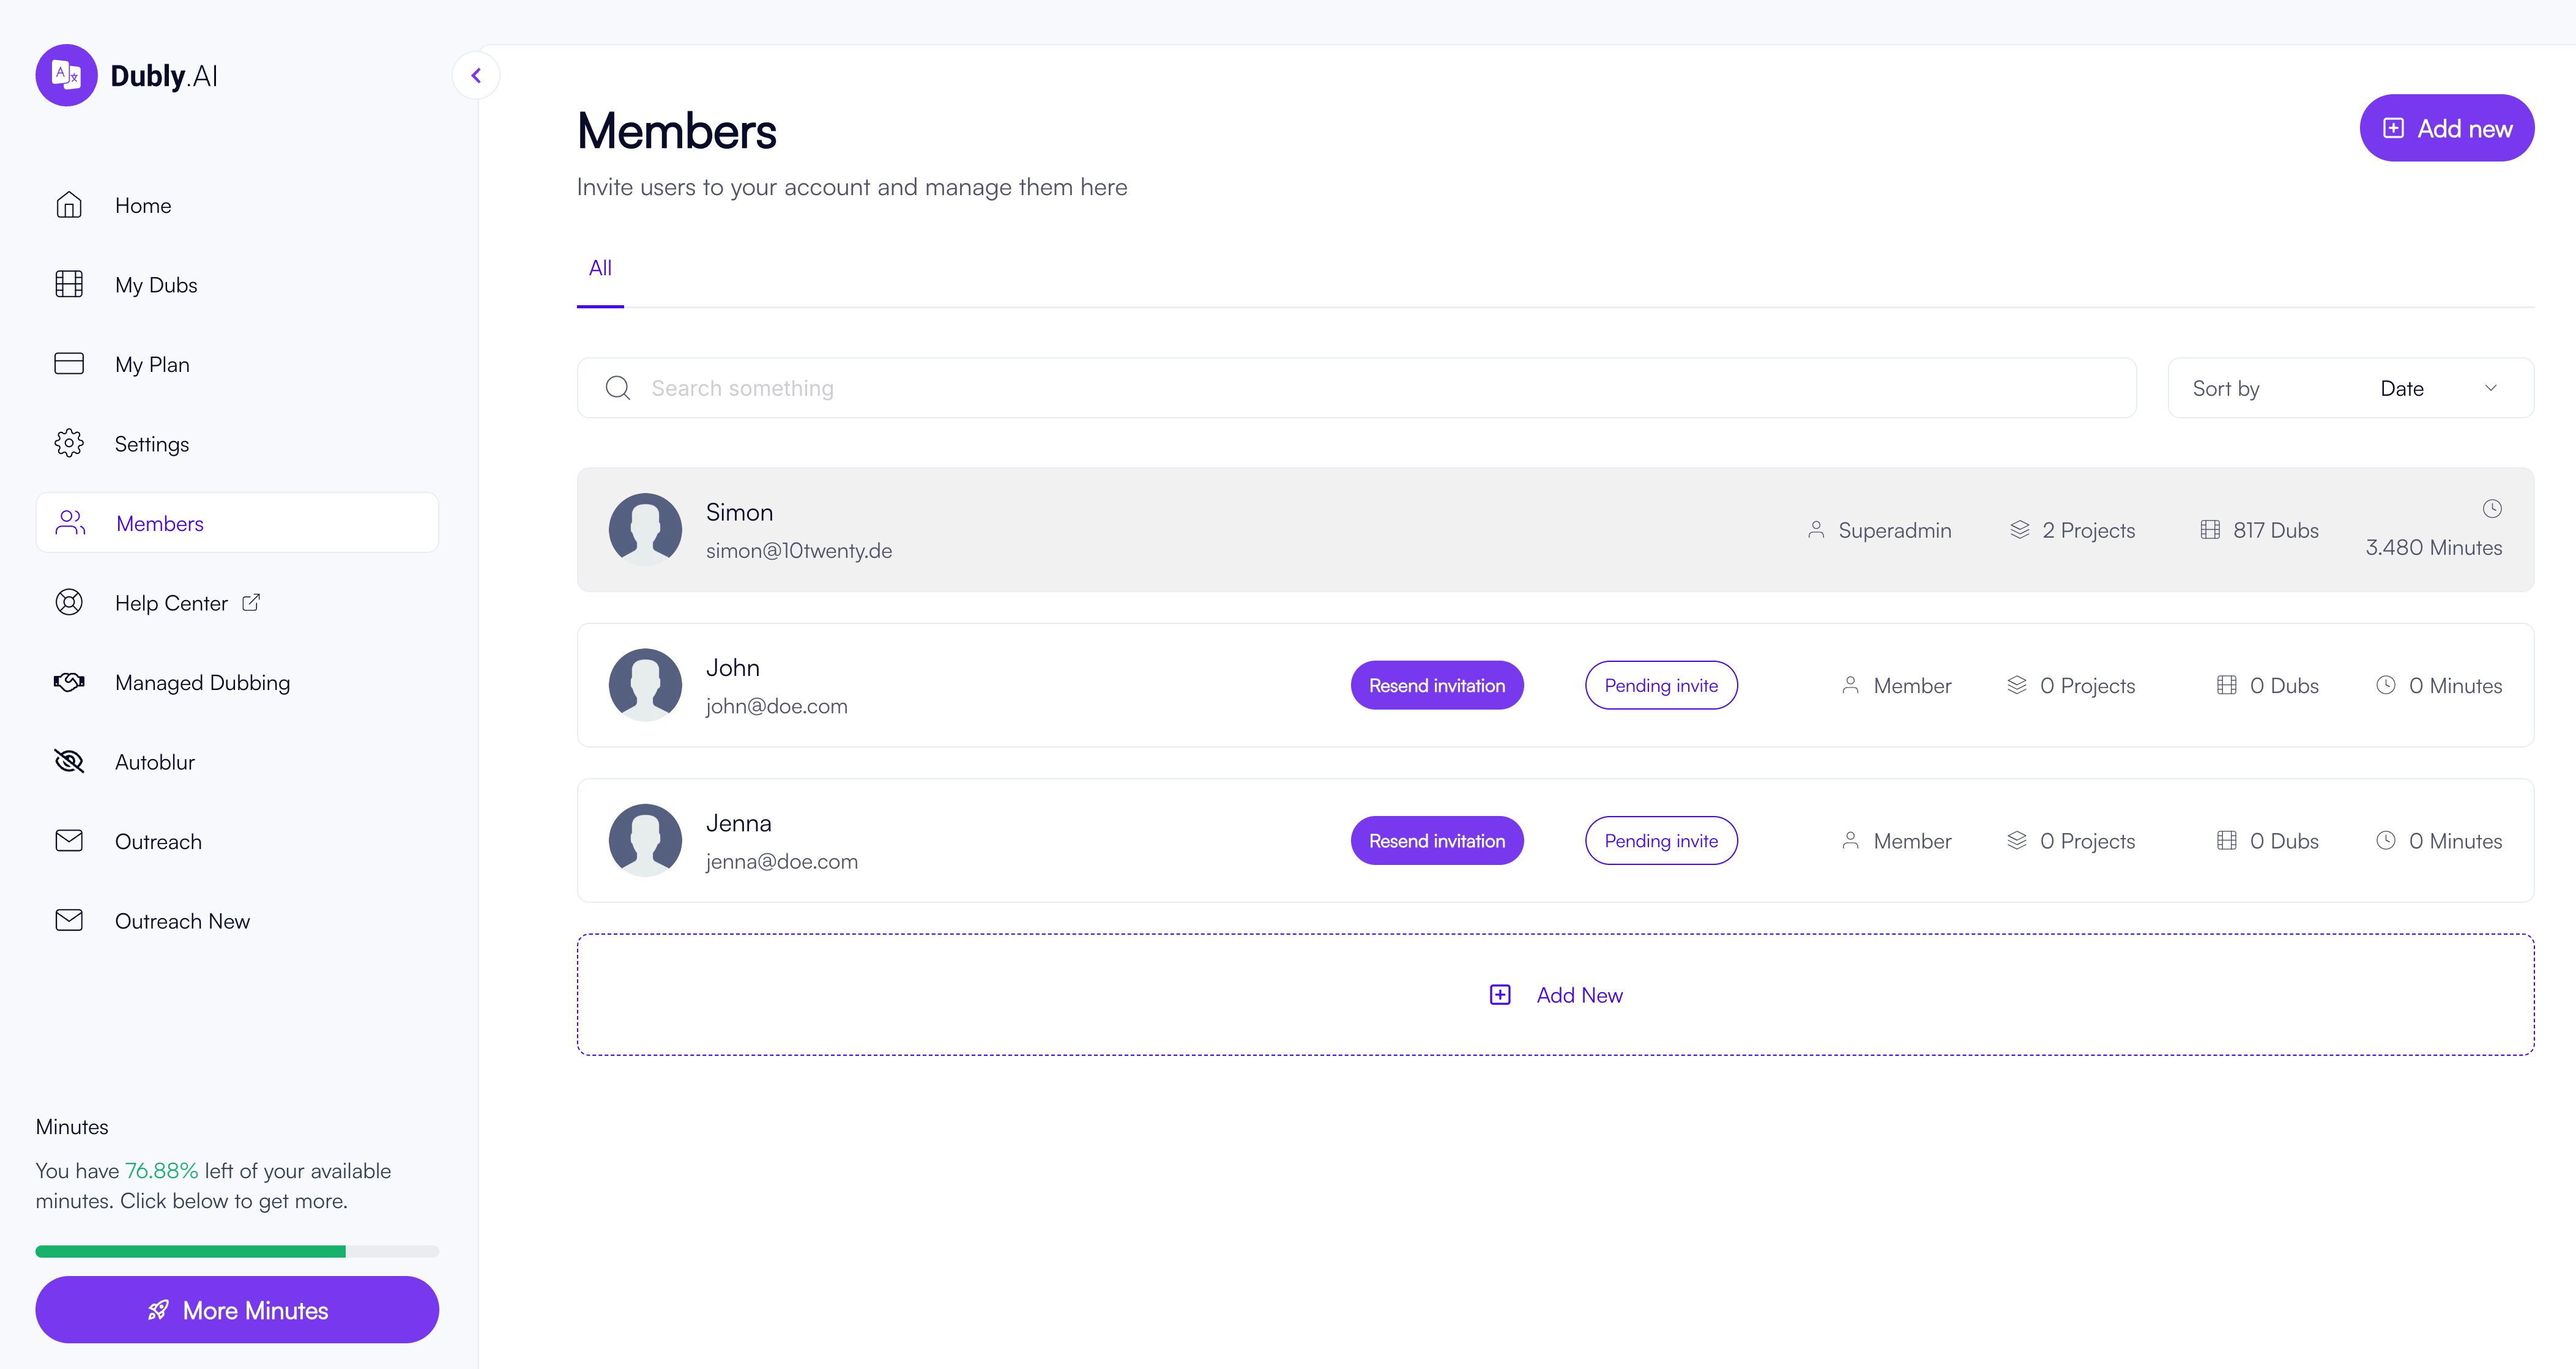
Task: Collapse the sidebar with chevron button
Action: click(476, 75)
